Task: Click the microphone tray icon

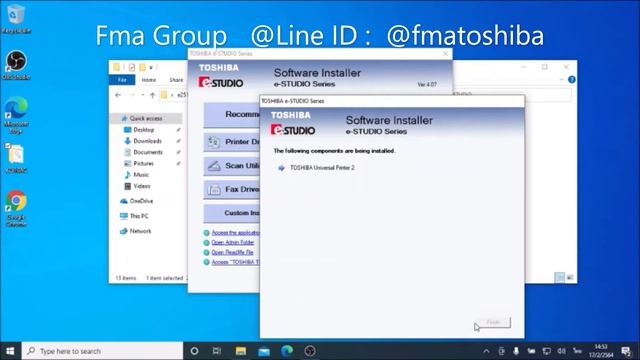Action: pyautogui.click(x=516, y=351)
